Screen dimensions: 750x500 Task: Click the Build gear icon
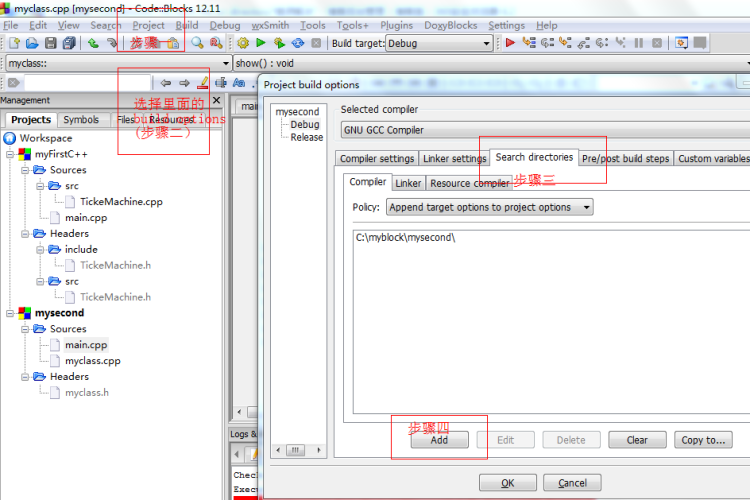click(x=243, y=43)
